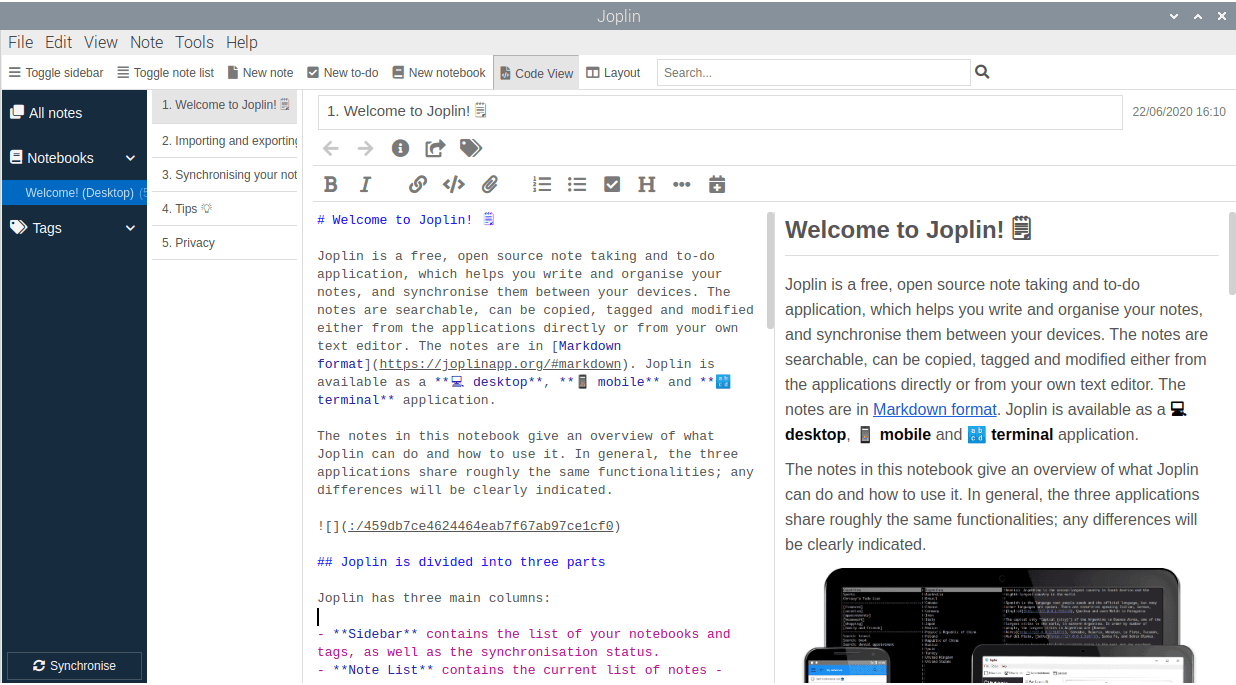Open note properties info icon
This screenshot has width=1236, height=685.
pos(400,148)
